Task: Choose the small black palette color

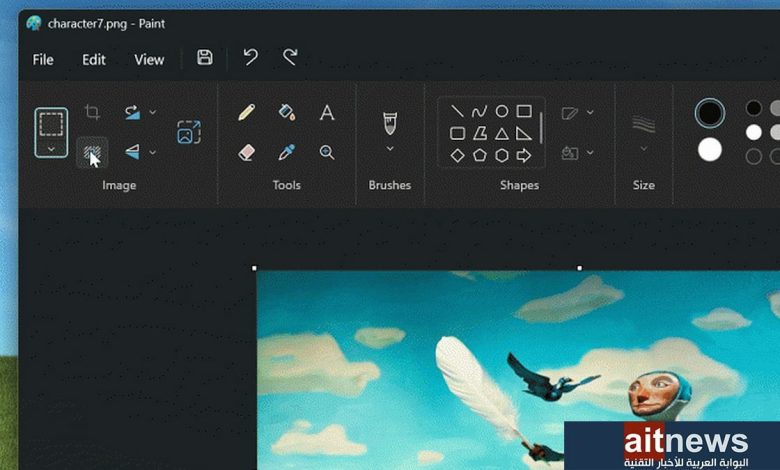Action: coord(754,108)
